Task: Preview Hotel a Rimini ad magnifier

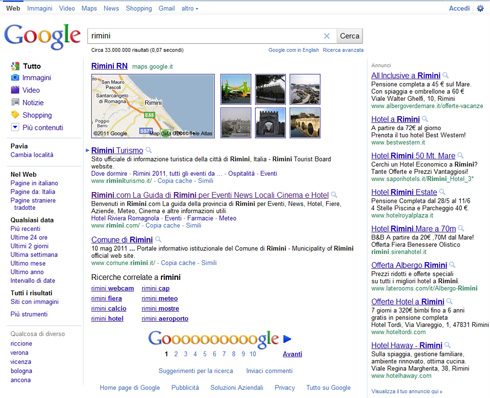Action: tap(425, 119)
